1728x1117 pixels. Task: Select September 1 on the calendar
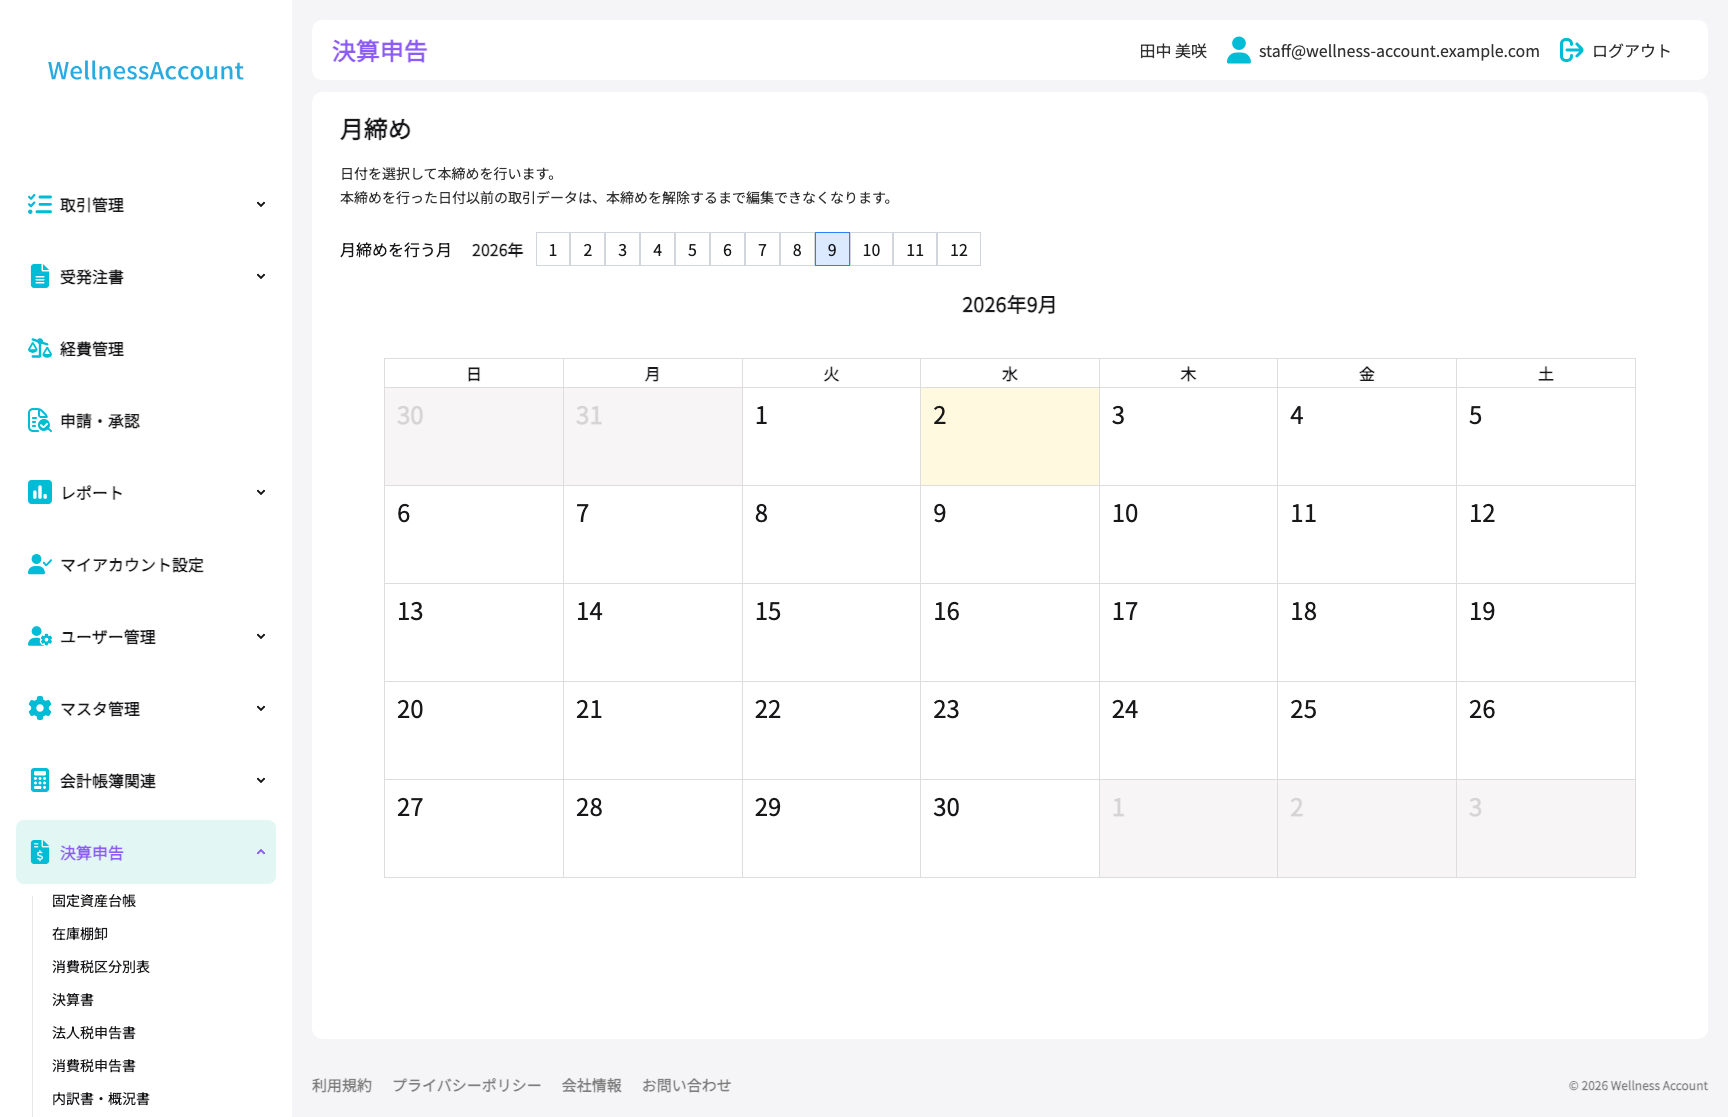point(831,437)
